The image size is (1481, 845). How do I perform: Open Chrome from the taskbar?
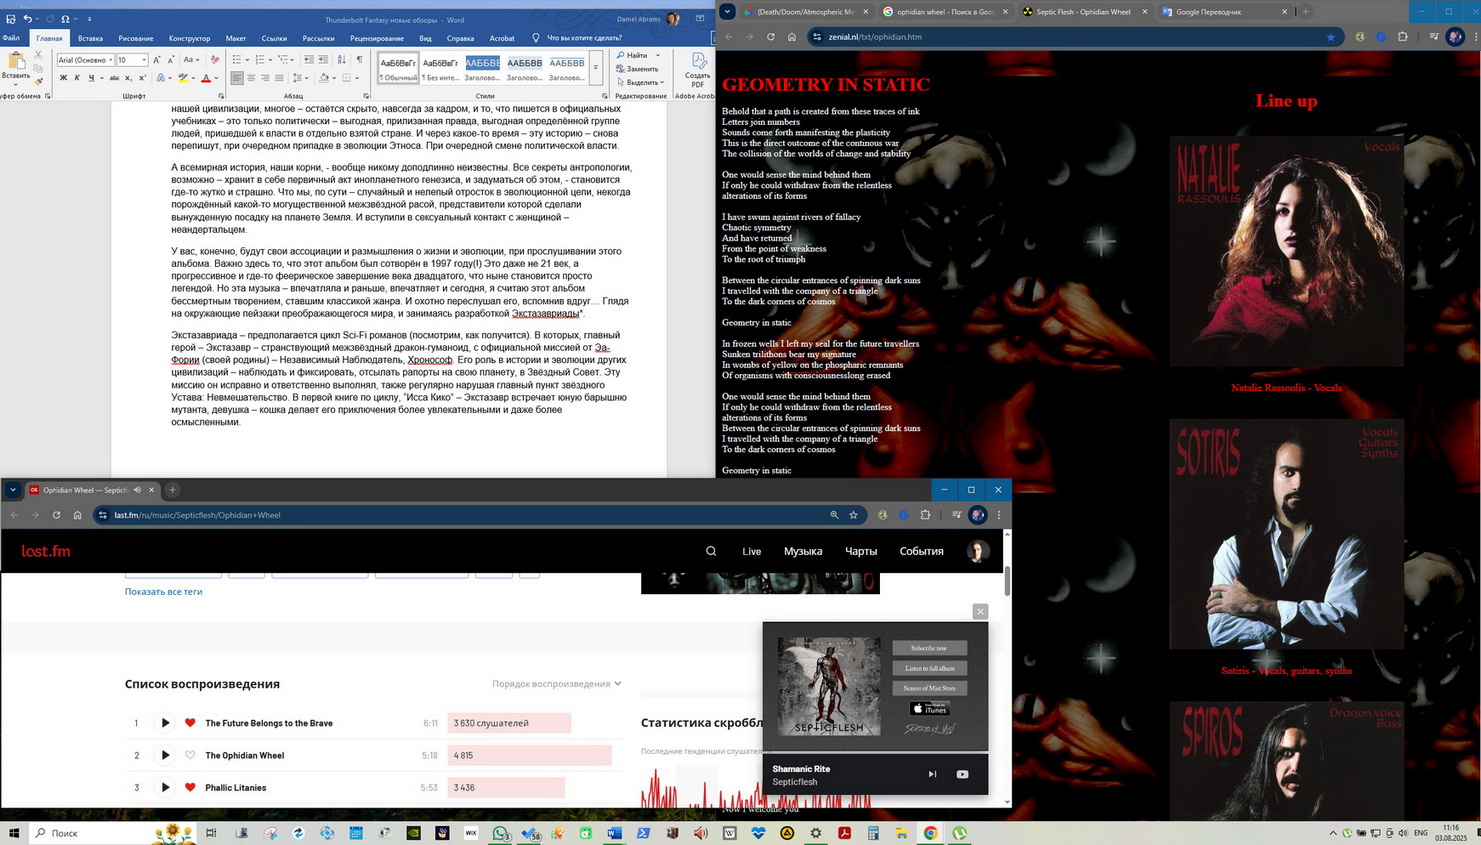tap(931, 833)
